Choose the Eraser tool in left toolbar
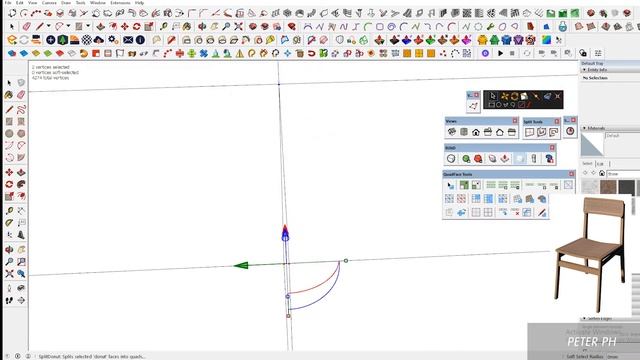 tap(21, 95)
